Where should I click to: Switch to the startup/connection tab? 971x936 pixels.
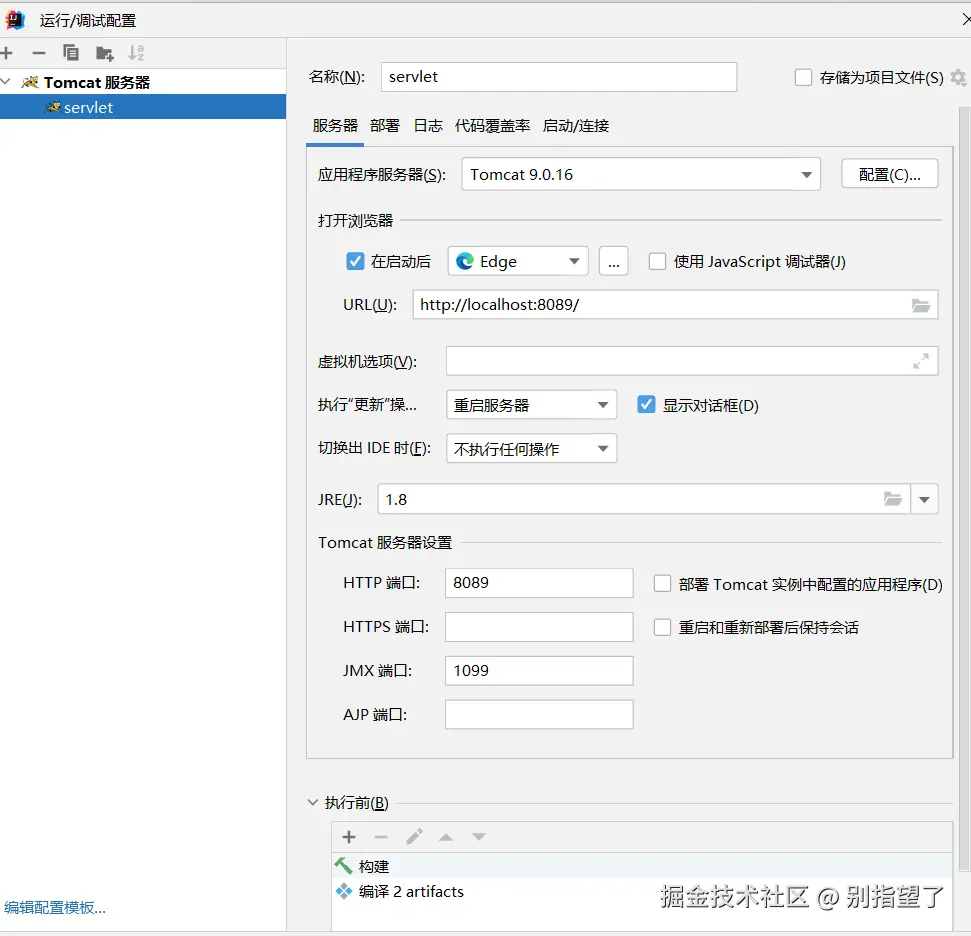point(575,126)
